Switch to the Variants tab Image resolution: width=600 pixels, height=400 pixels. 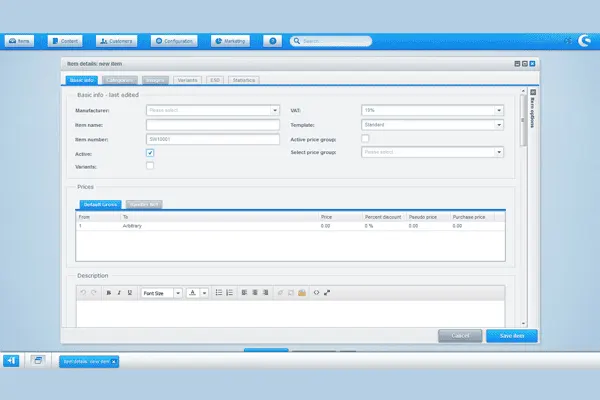click(x=186, y=80)
